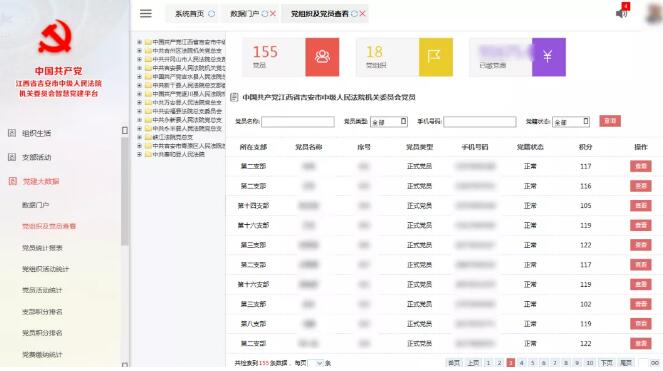The image size is (663, 371).
Task: Go to 下页 next page
Action: click(x=606, y=363)
